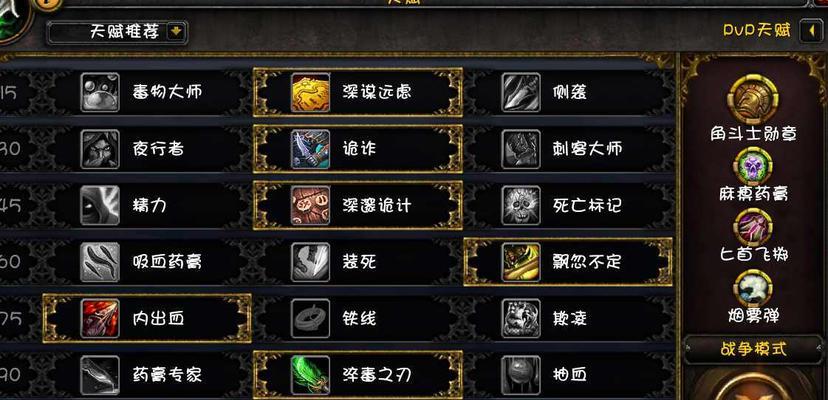Collapse the PvP天赋 panel arrow

tap(812, 31)
